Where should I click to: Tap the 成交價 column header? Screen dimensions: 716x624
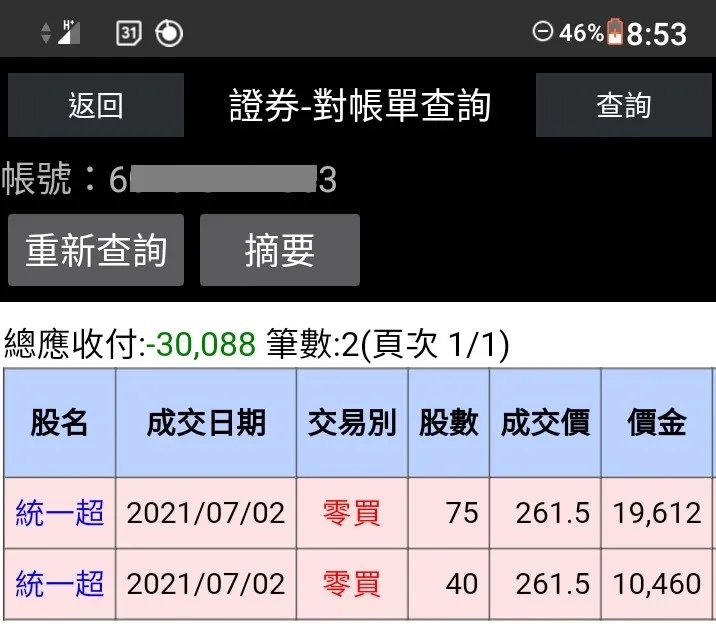(x=545, y=423)
